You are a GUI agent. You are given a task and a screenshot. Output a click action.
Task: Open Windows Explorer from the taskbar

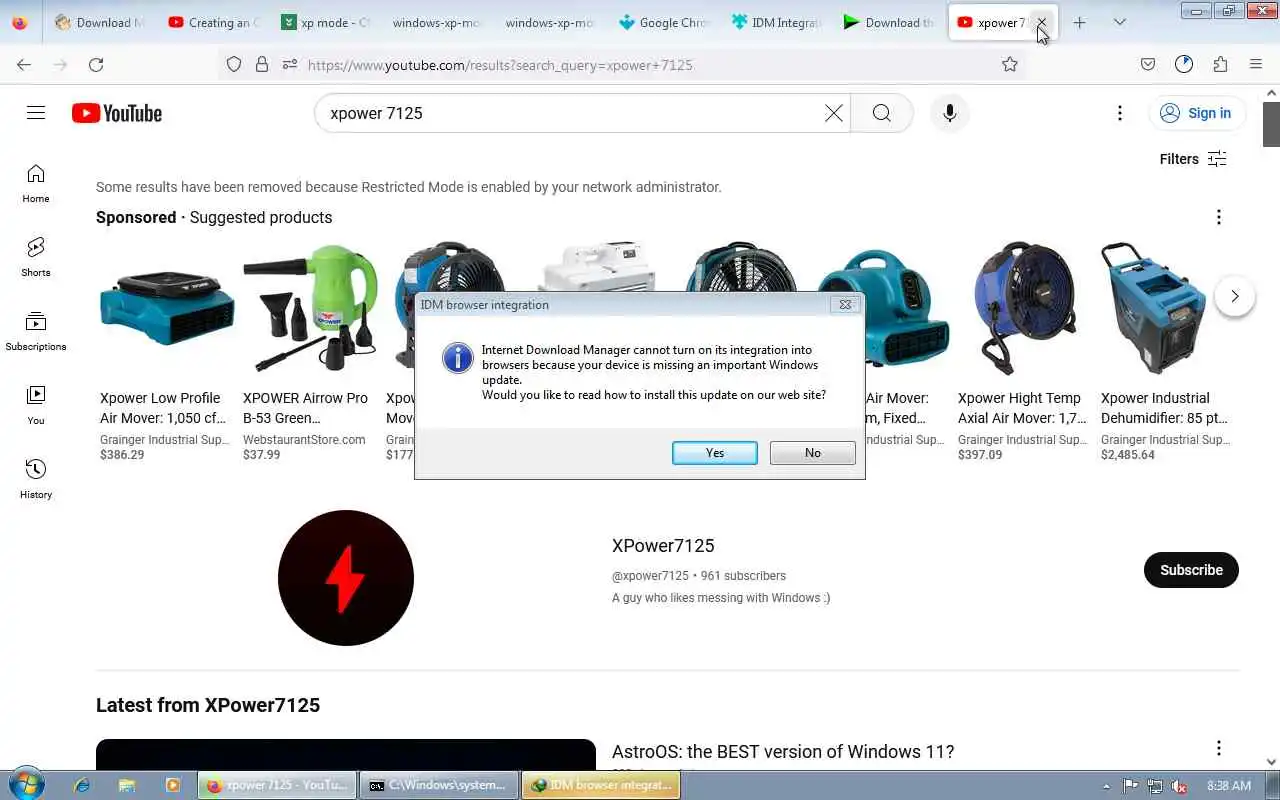[127, 786]
